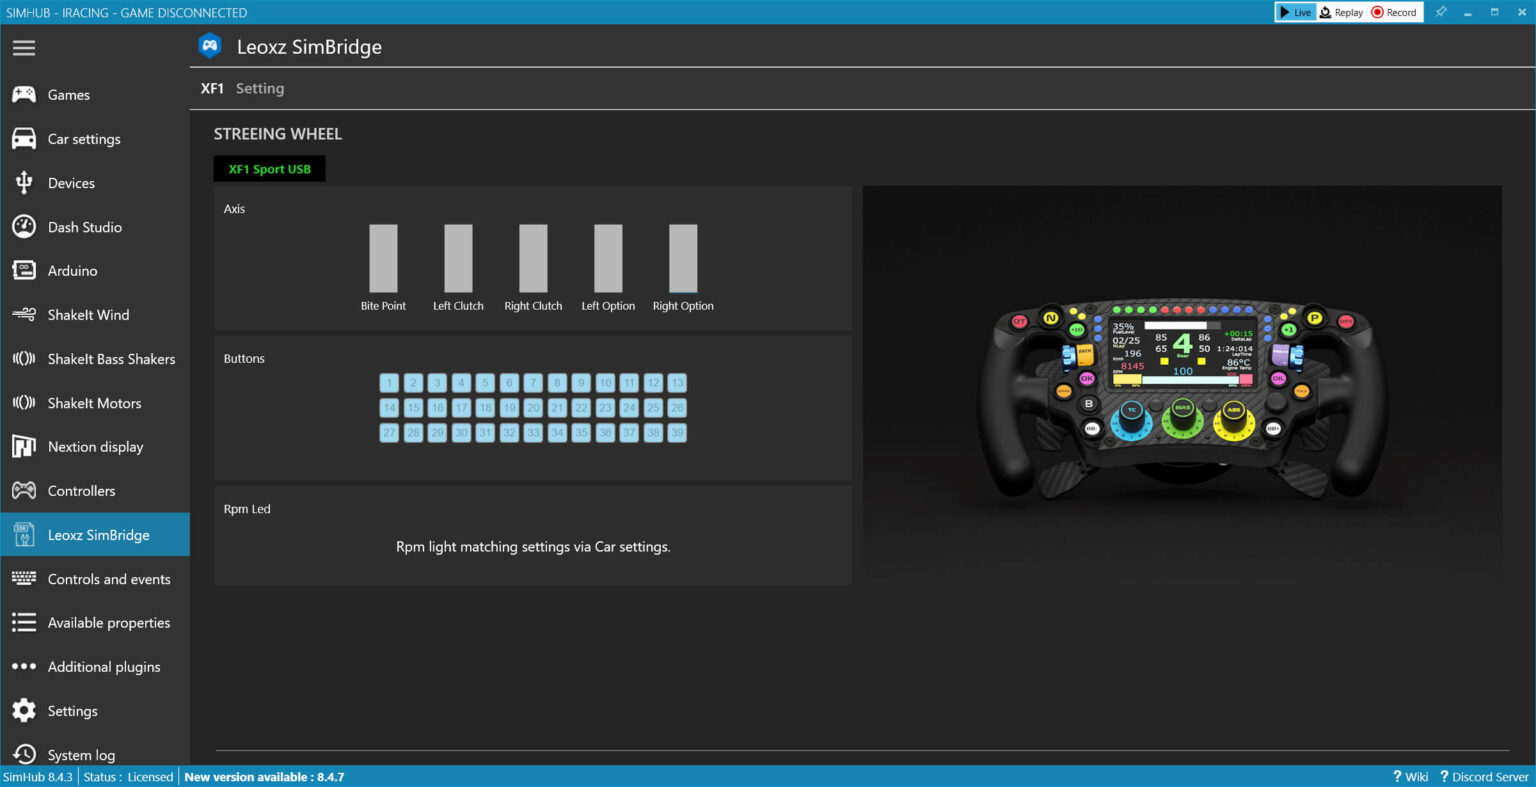The height and width of the screenshot is (787, 1536).
Task: Click the XF1 Sport USB button
Action: point(270,169)
